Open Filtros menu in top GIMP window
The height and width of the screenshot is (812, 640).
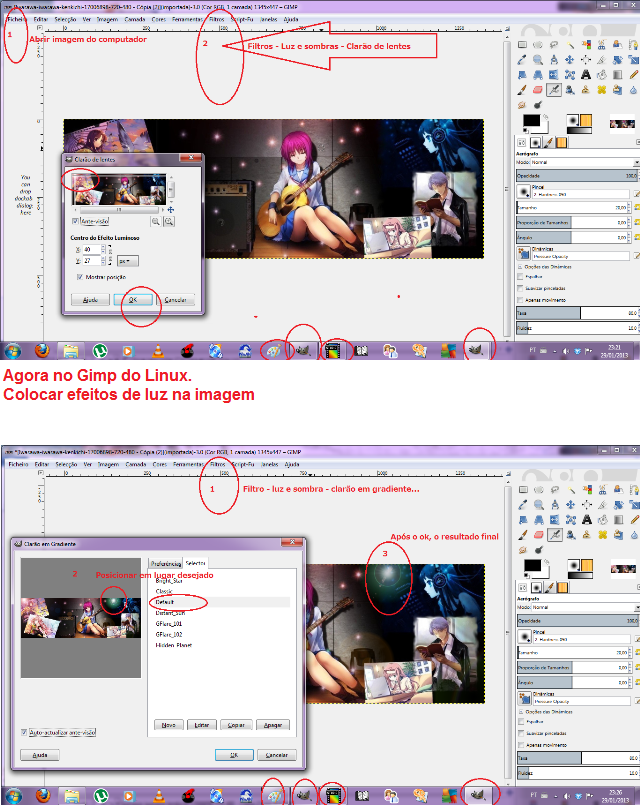click(217, 19)
